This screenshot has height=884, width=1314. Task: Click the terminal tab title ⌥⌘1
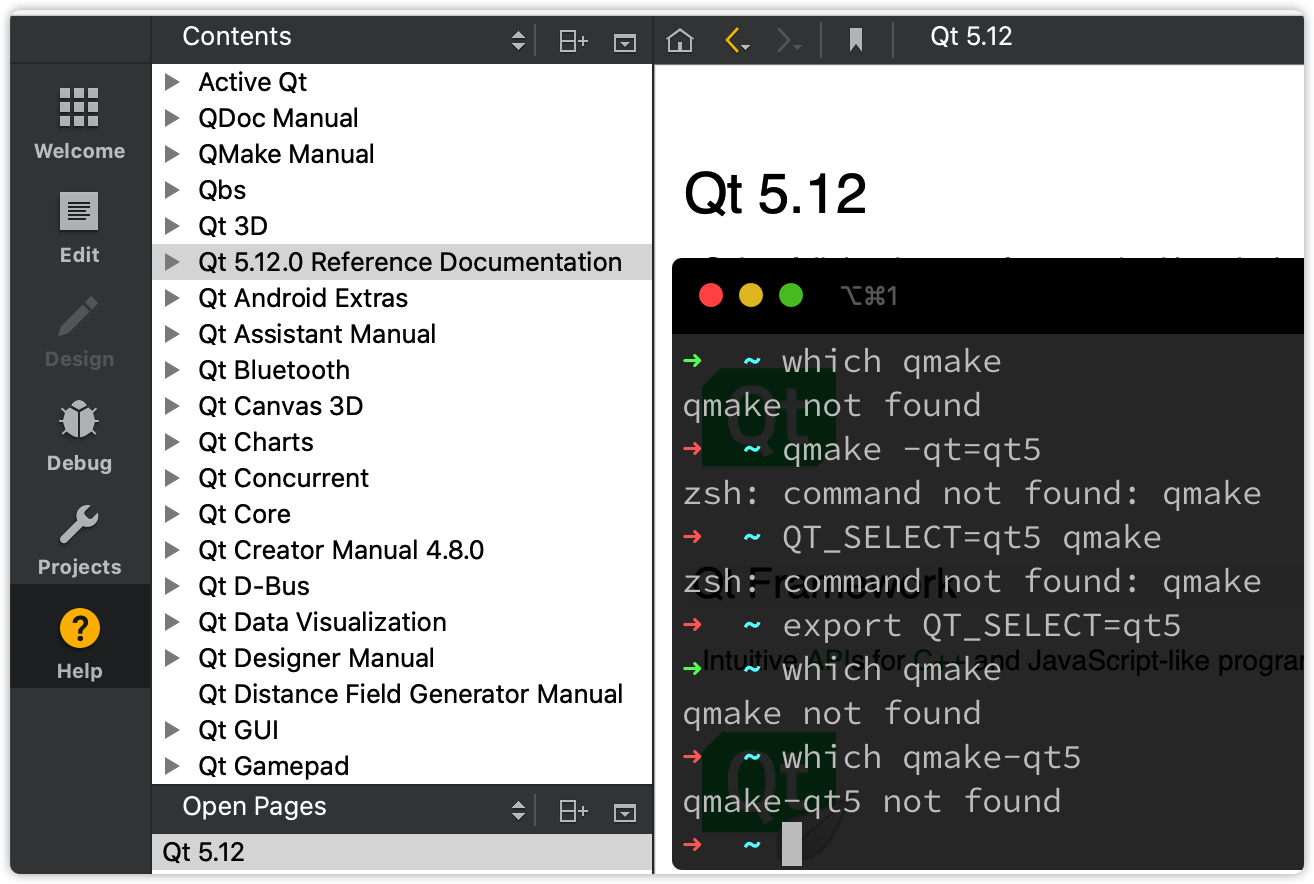click(869, 296)
